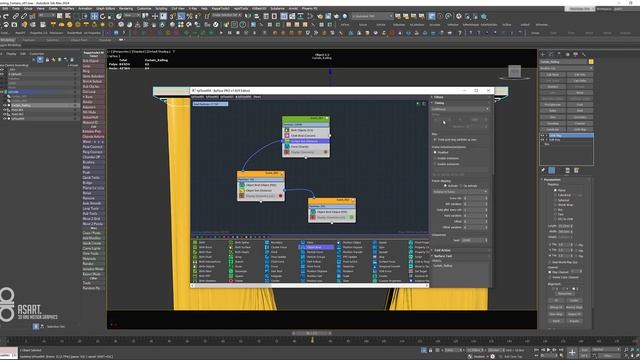Open the Motion command panel tab
The image size is (640, 360).
[567, 54]
